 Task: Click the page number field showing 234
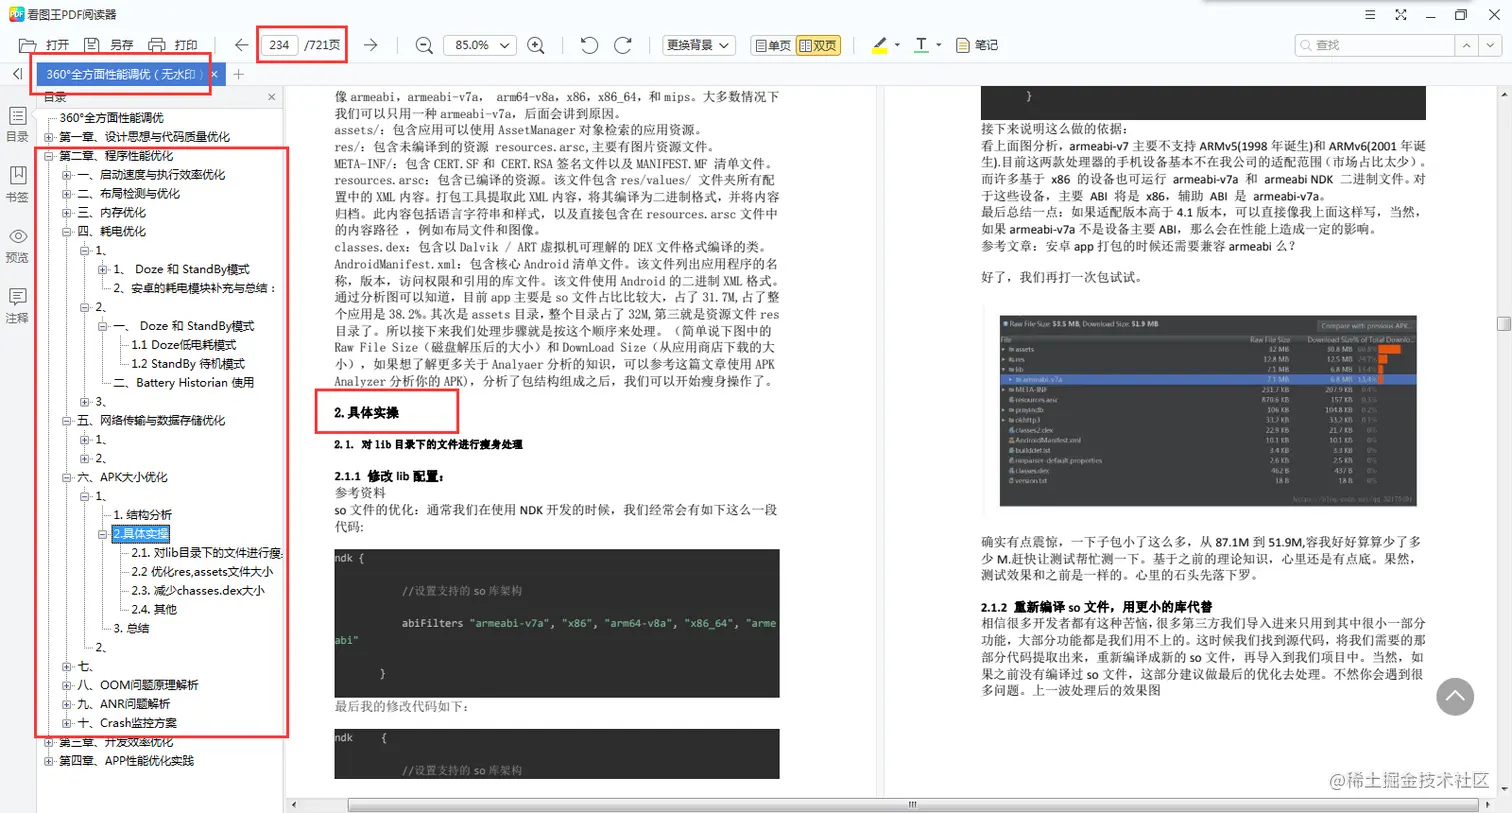coord(280,45)
